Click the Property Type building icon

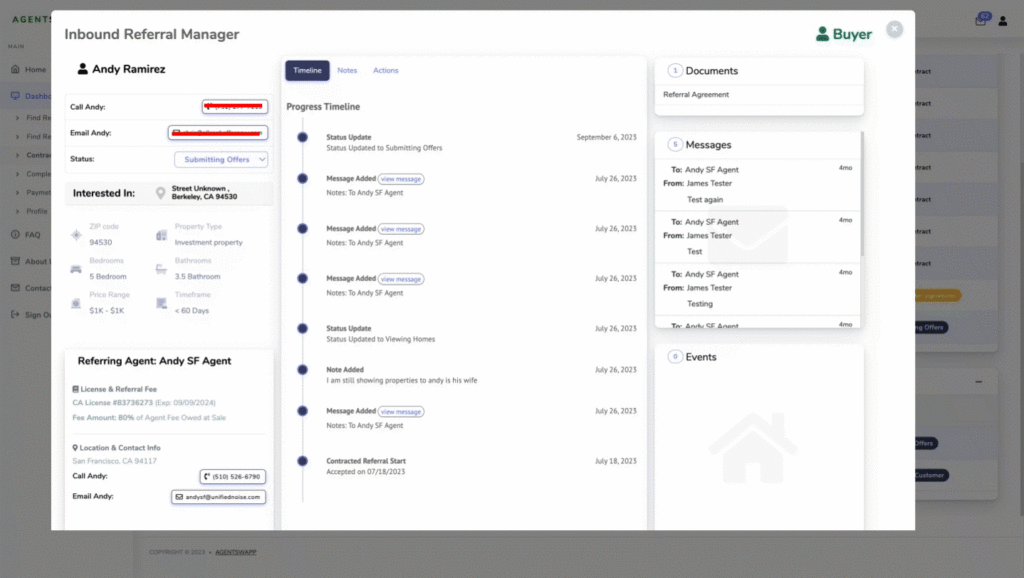[x=161, y=235]
